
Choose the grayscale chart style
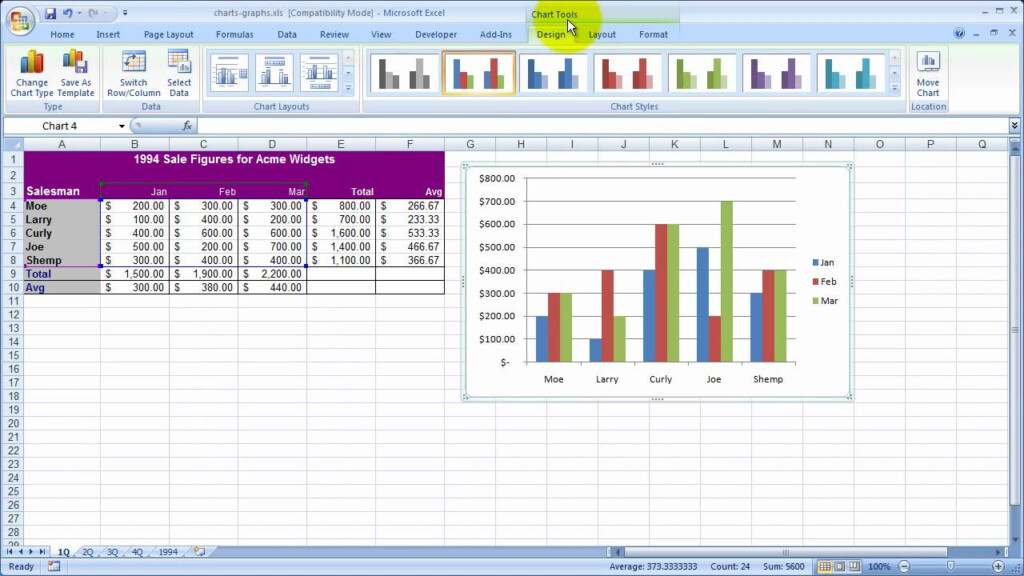[404, 73]
